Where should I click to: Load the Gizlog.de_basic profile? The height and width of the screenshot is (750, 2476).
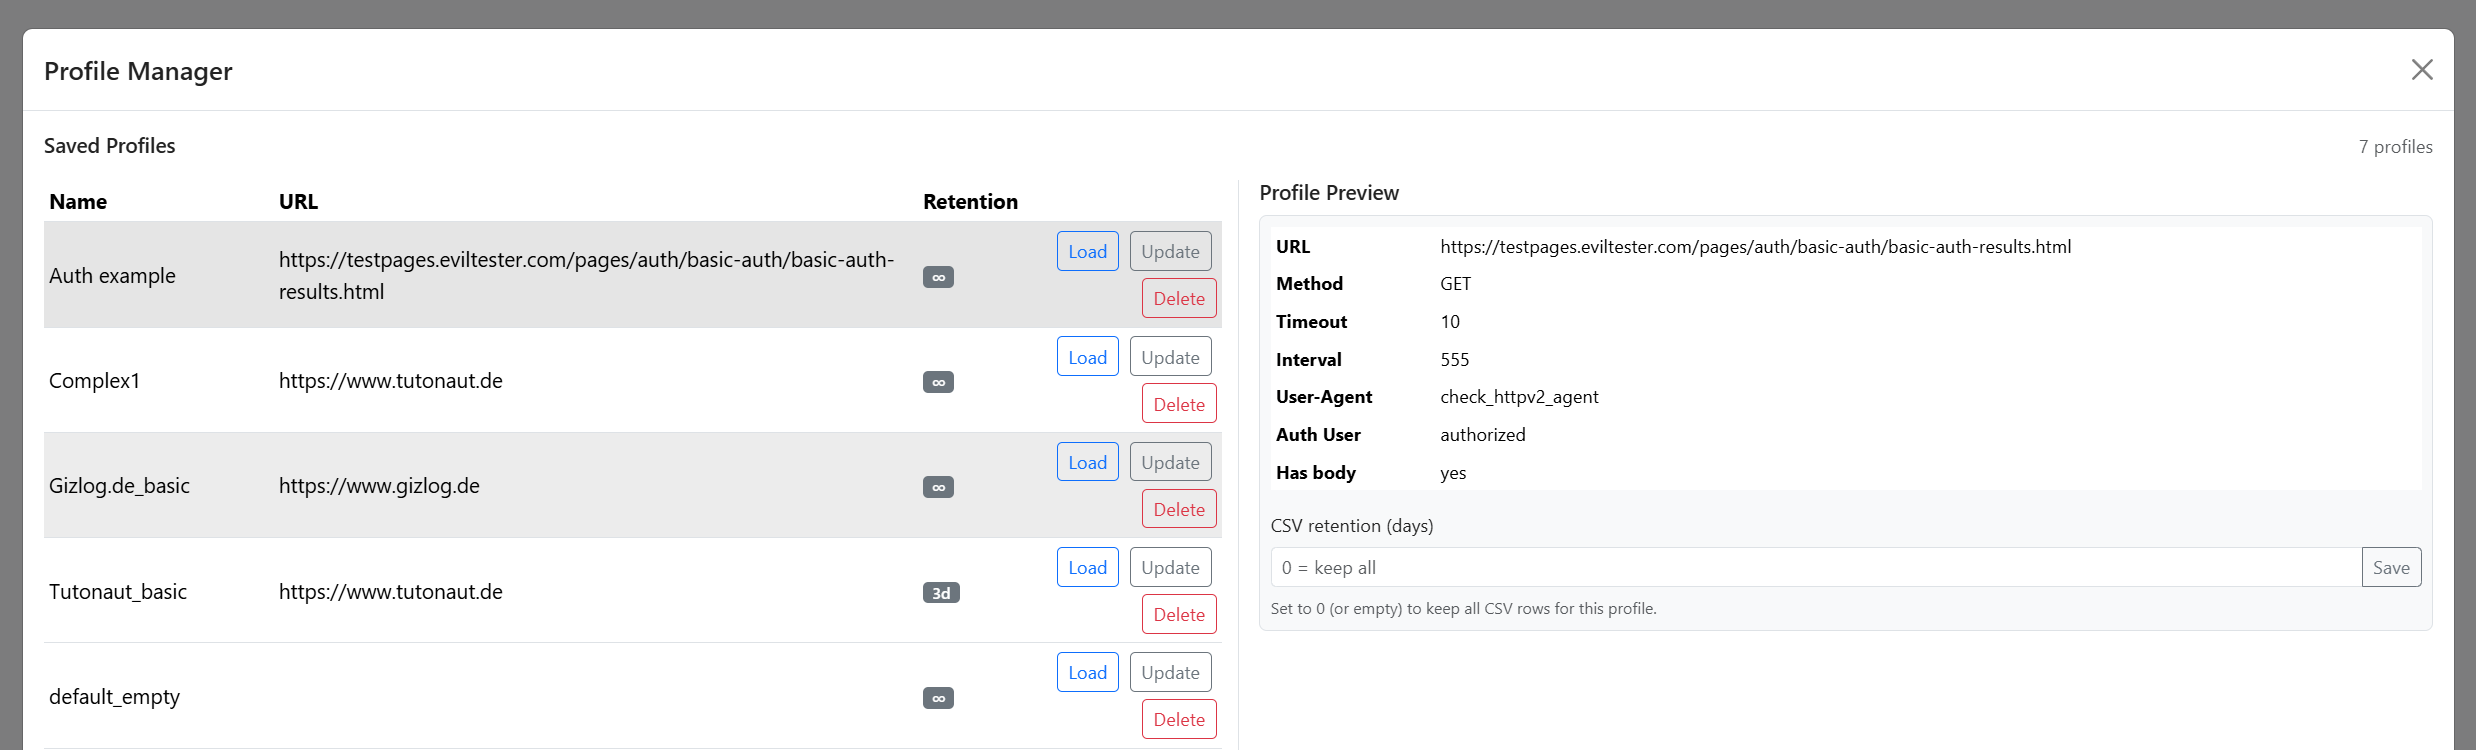click(x=1087, y=462)
